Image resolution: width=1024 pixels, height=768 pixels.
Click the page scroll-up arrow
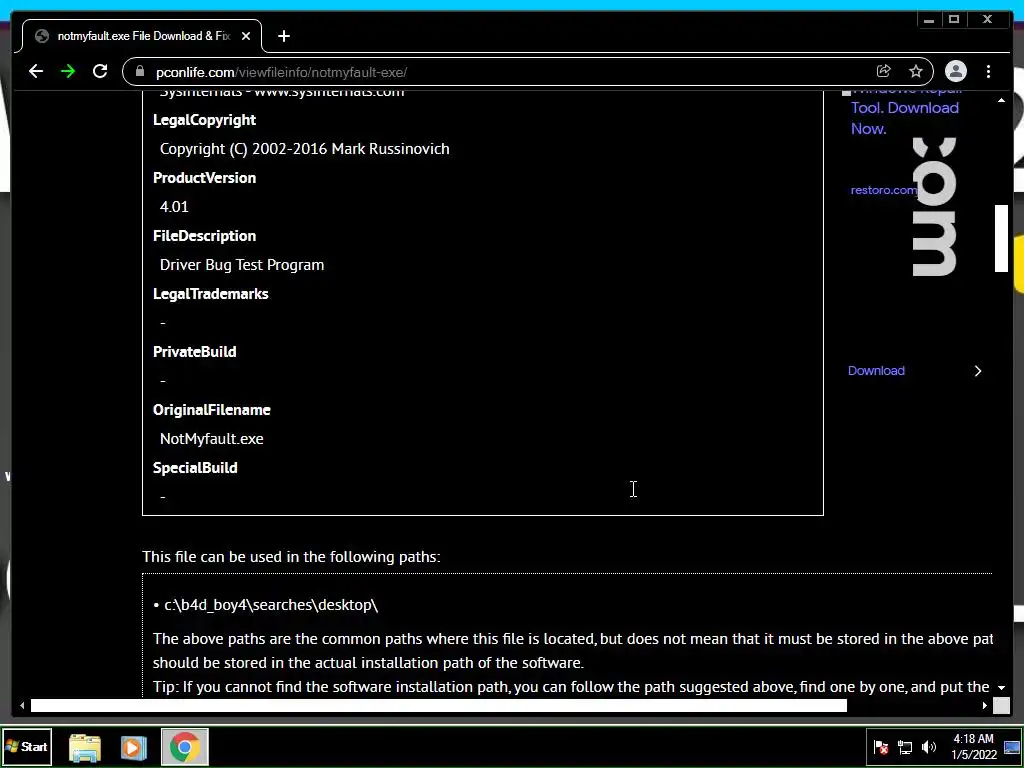[x=1001, y=100]
